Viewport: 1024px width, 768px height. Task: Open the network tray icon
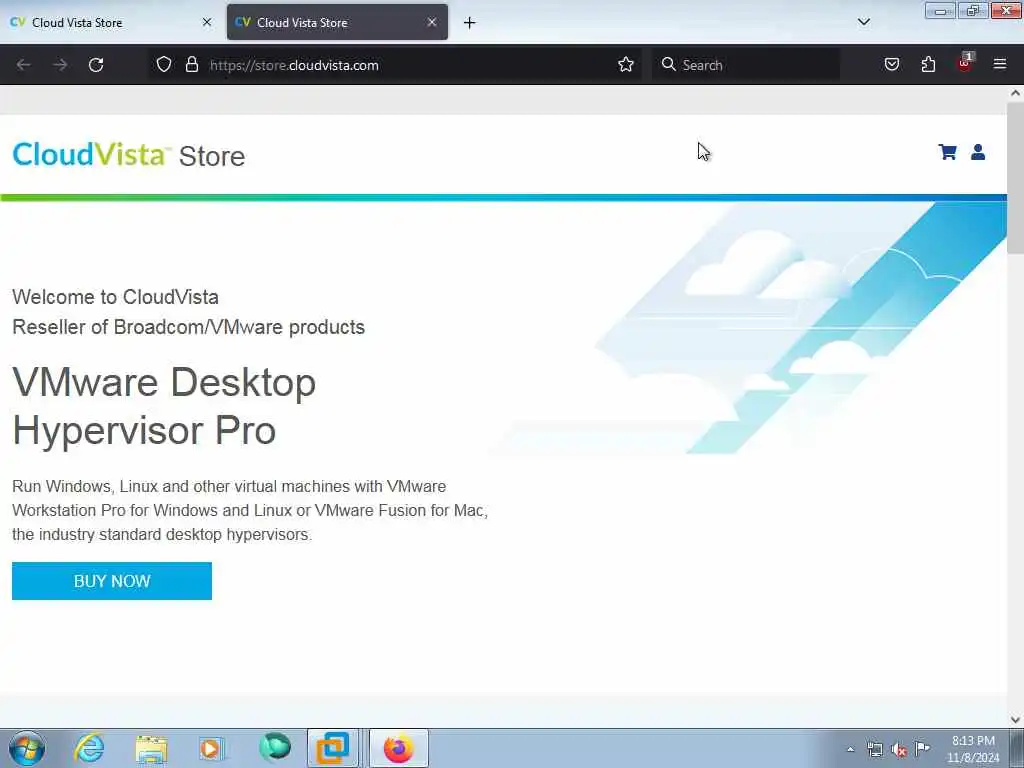point(874,749)
